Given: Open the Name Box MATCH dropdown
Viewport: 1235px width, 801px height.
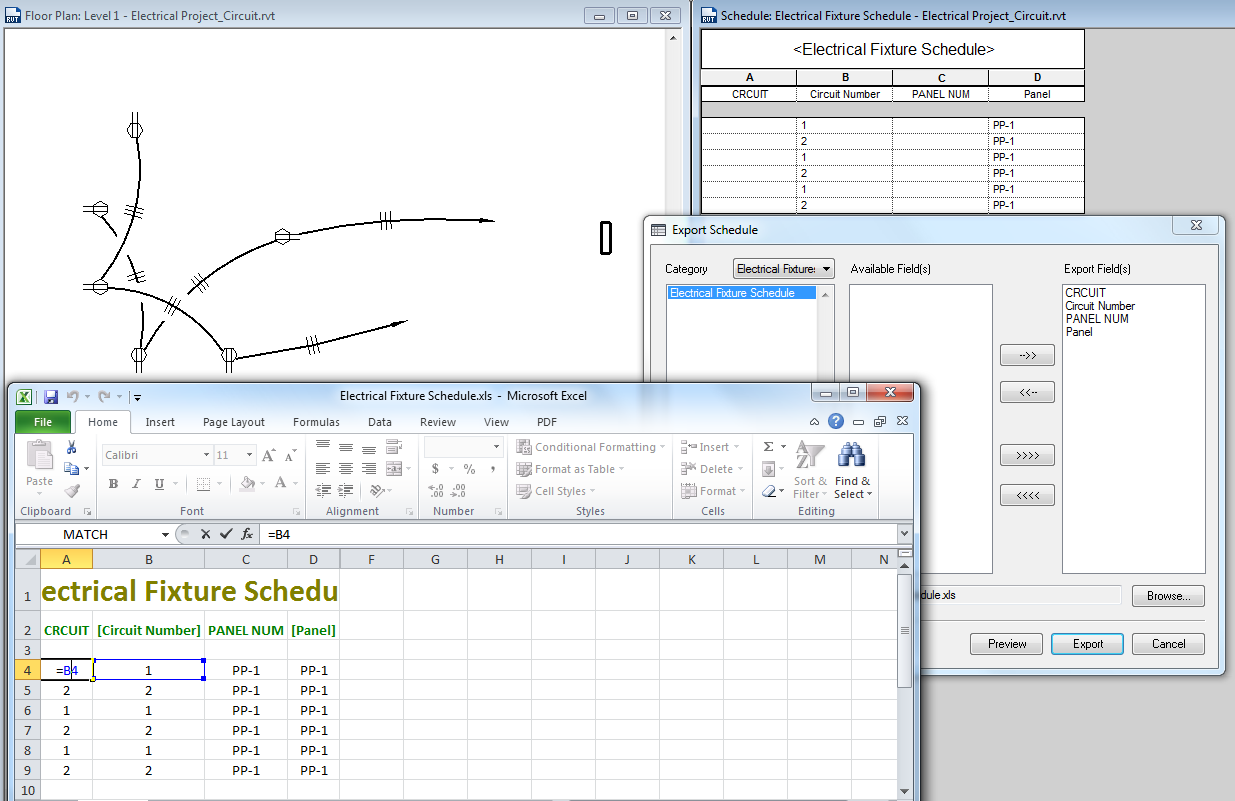Looking at the screenshot, I should click(x=166, y=535).
